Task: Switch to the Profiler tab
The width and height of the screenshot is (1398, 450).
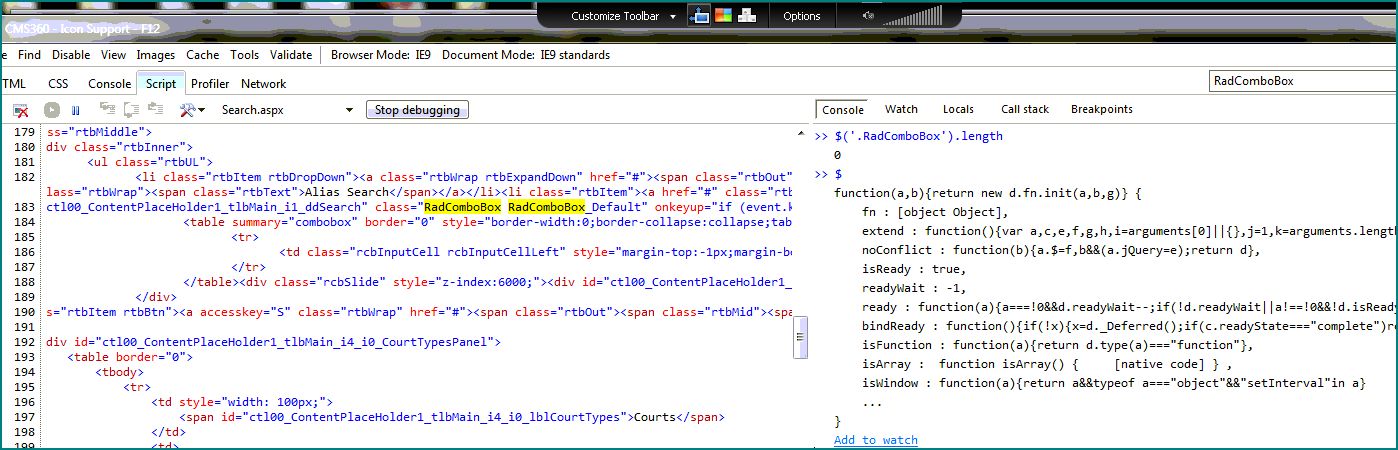Action: point(210,84)
